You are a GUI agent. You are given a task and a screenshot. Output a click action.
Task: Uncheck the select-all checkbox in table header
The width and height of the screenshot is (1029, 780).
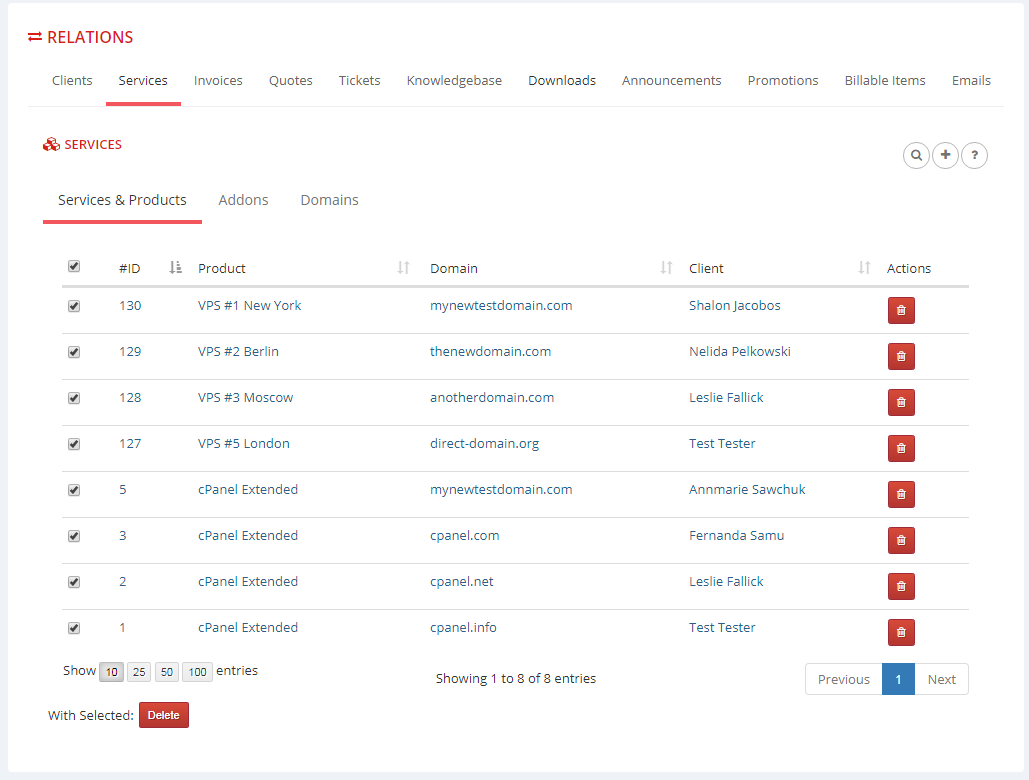pos(73,266)
